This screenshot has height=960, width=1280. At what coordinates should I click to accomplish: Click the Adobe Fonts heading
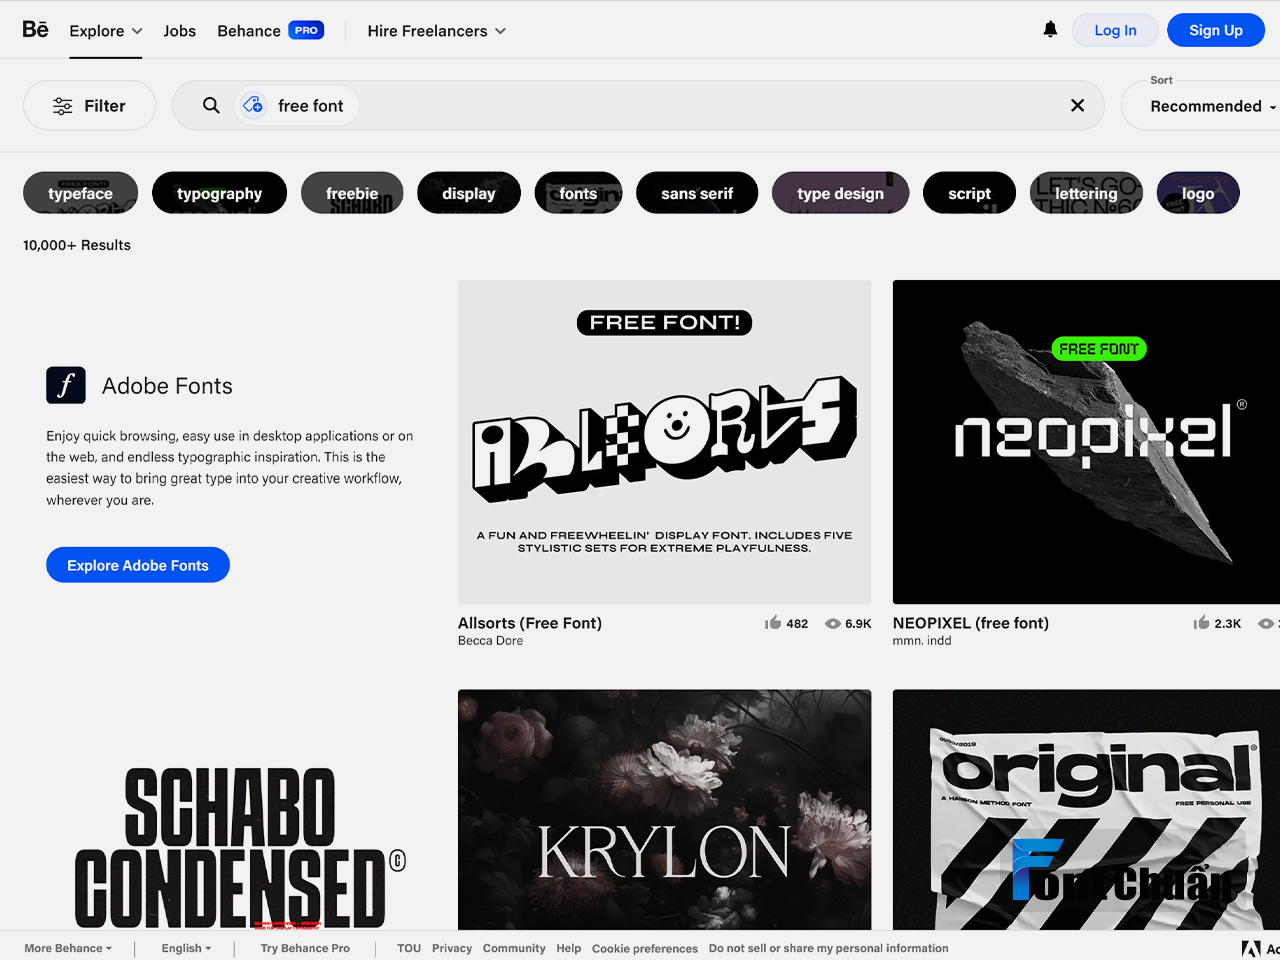pos(167,386)
